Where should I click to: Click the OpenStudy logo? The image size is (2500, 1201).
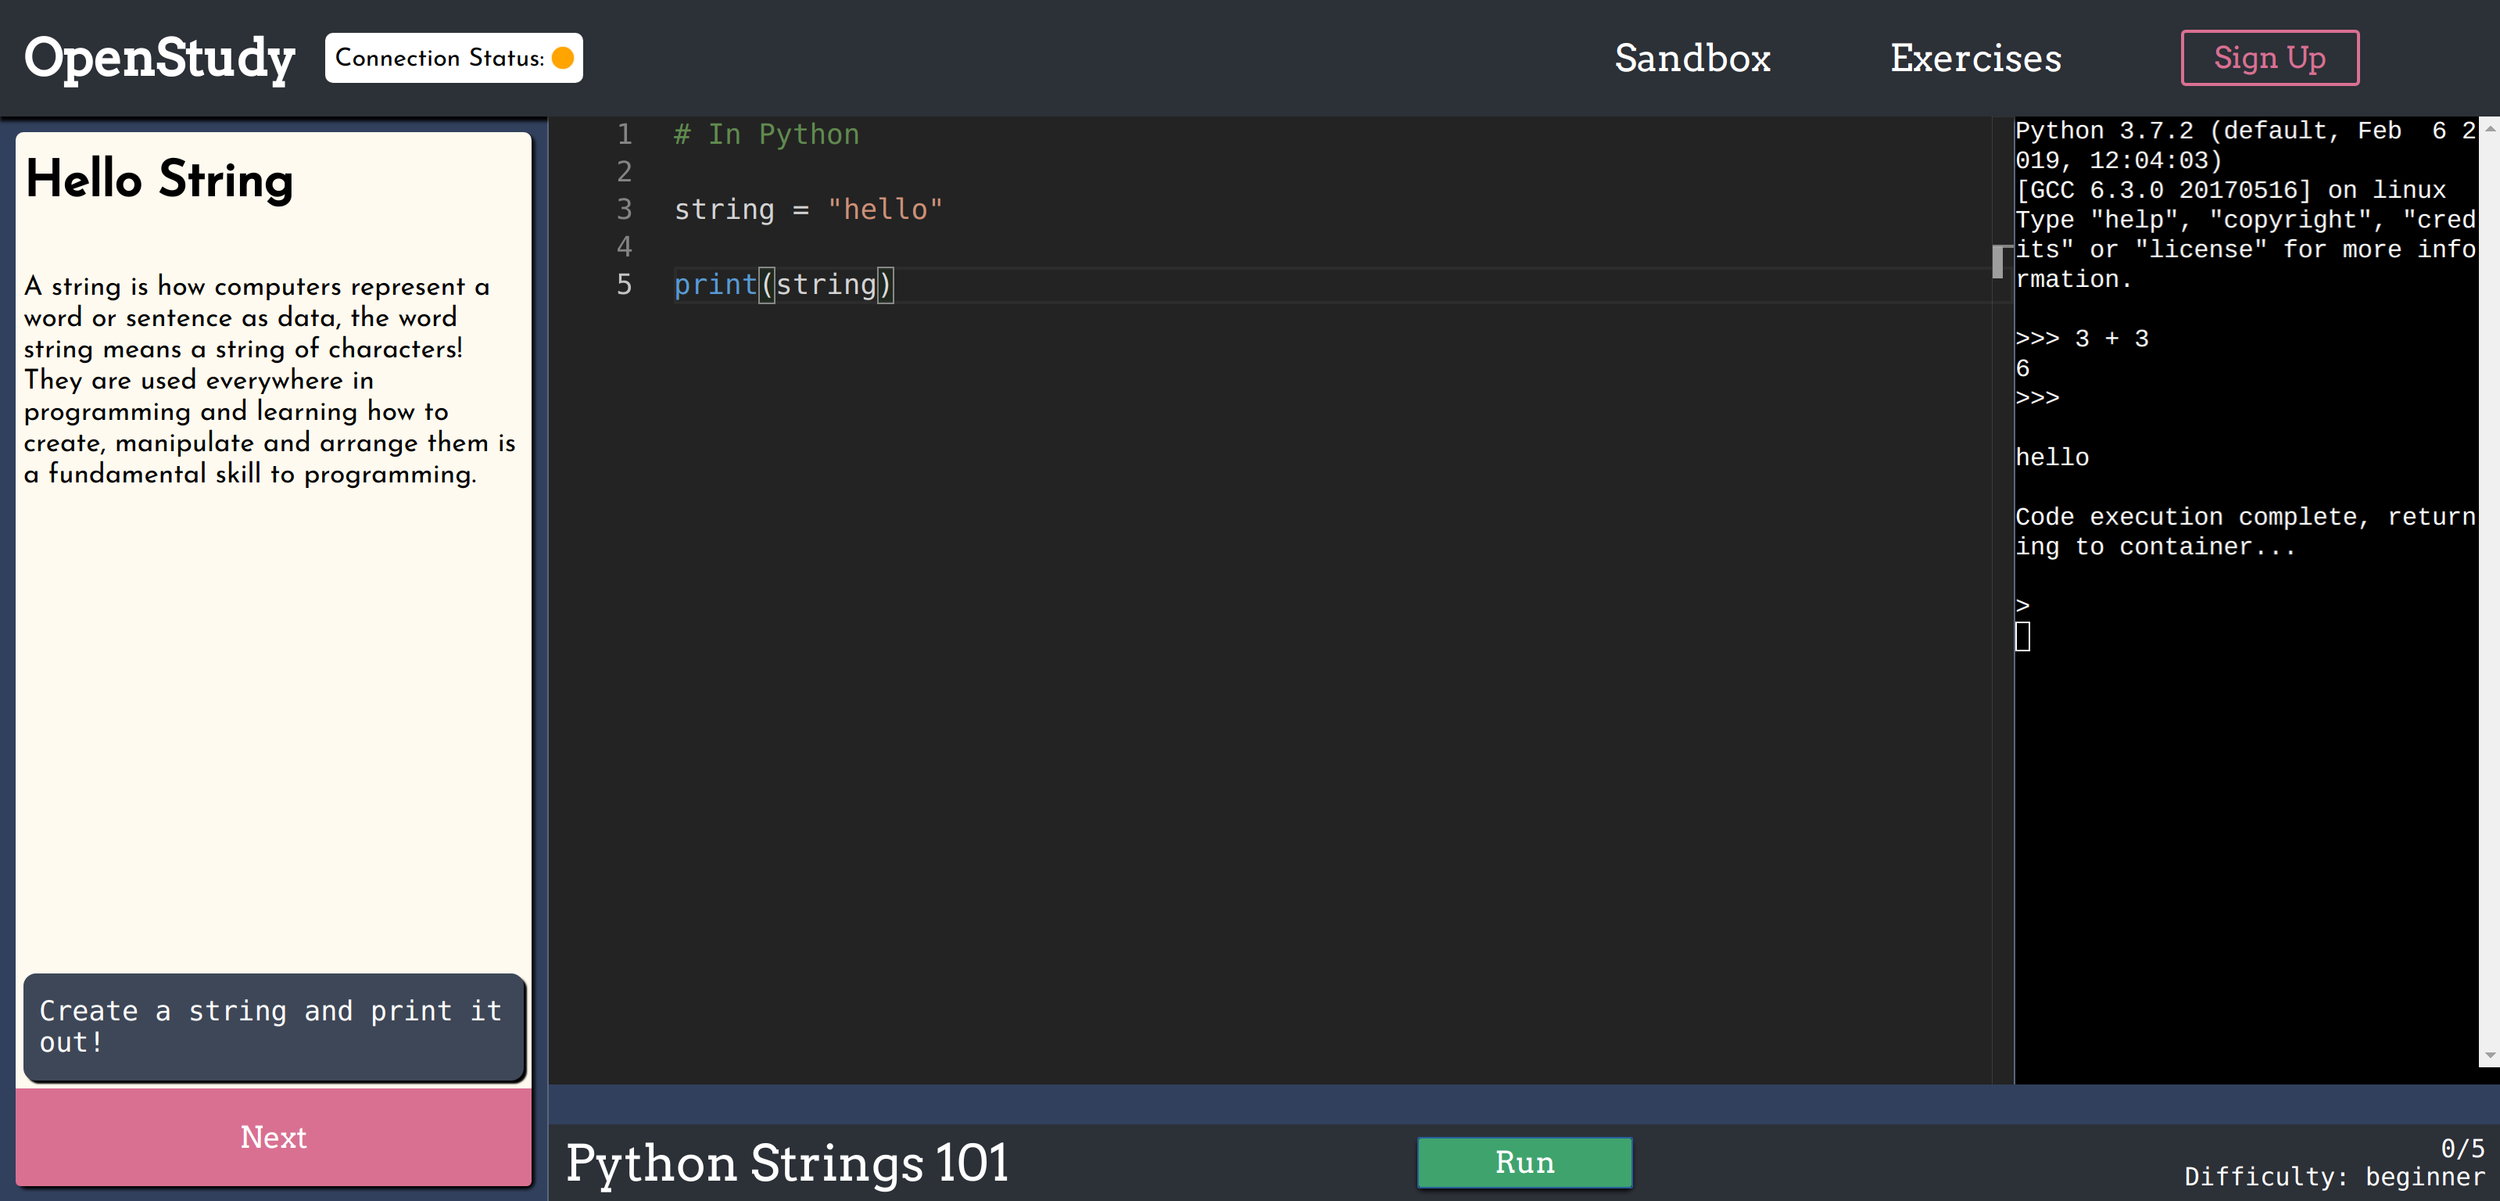(159, 58)
